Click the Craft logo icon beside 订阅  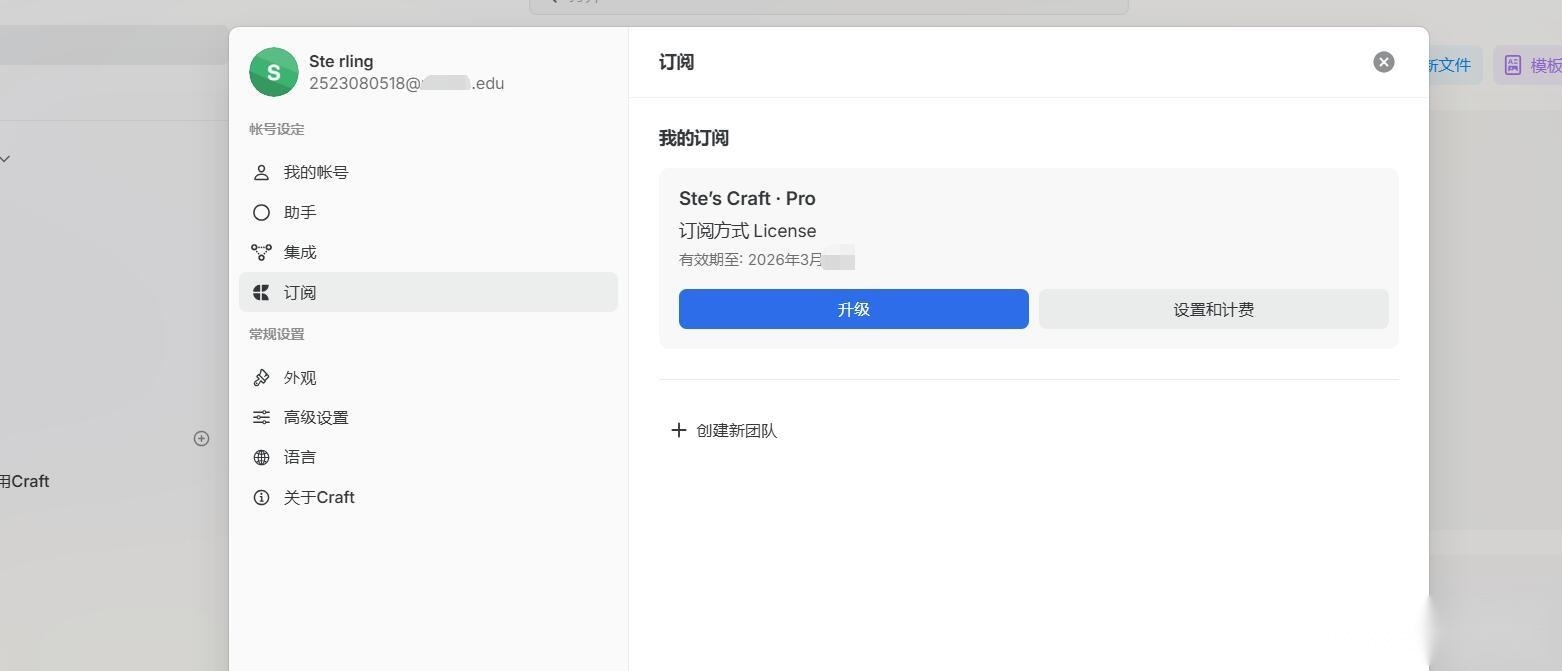(261, 292)
